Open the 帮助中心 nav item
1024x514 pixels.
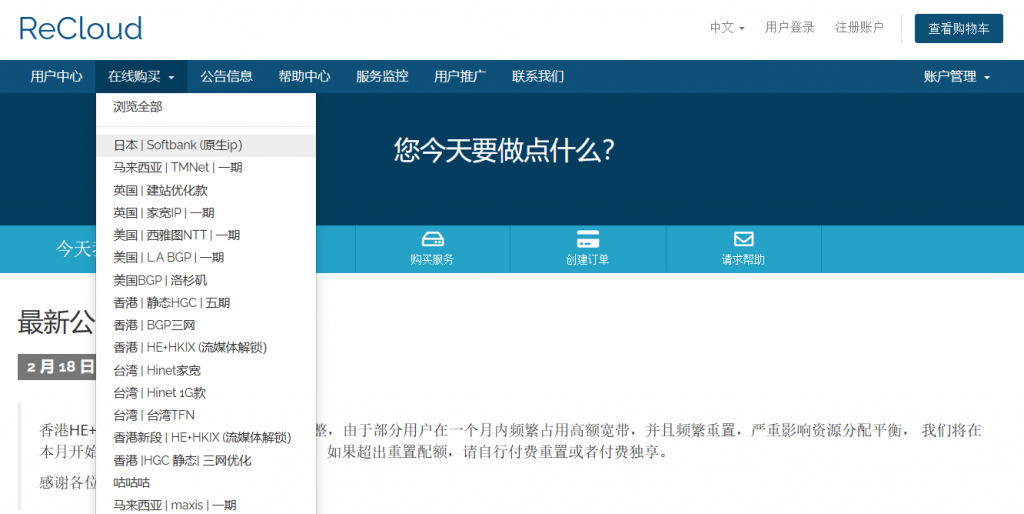pos(304,76)
